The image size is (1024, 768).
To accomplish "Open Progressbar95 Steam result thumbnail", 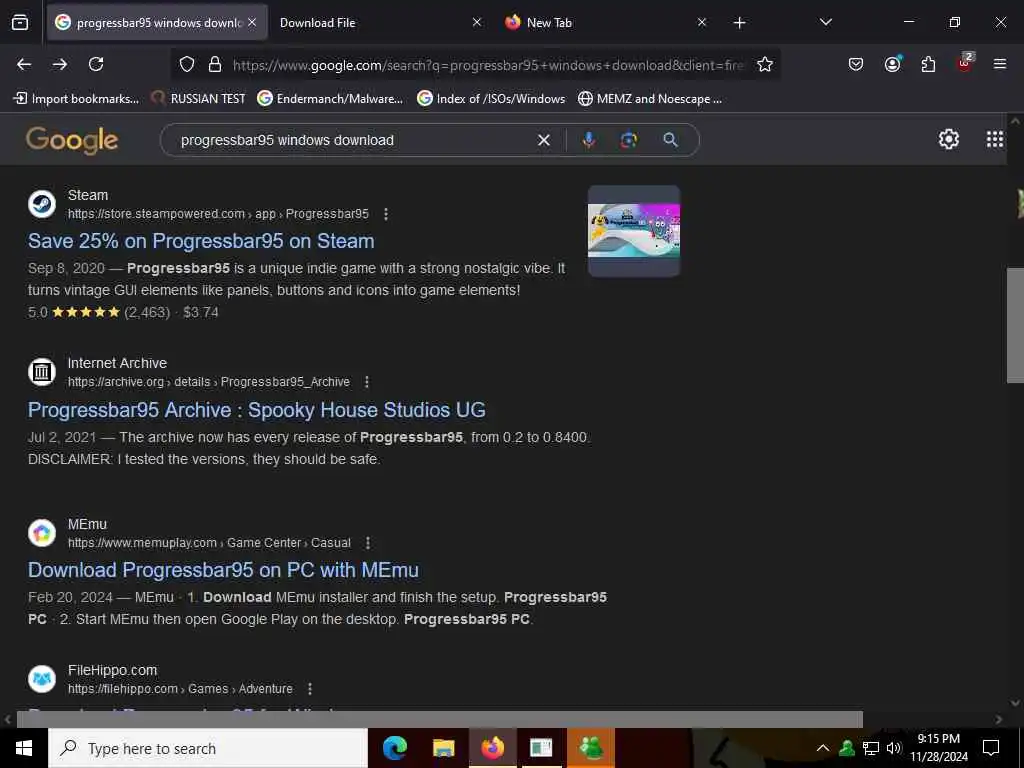I will tap(633, 231).
